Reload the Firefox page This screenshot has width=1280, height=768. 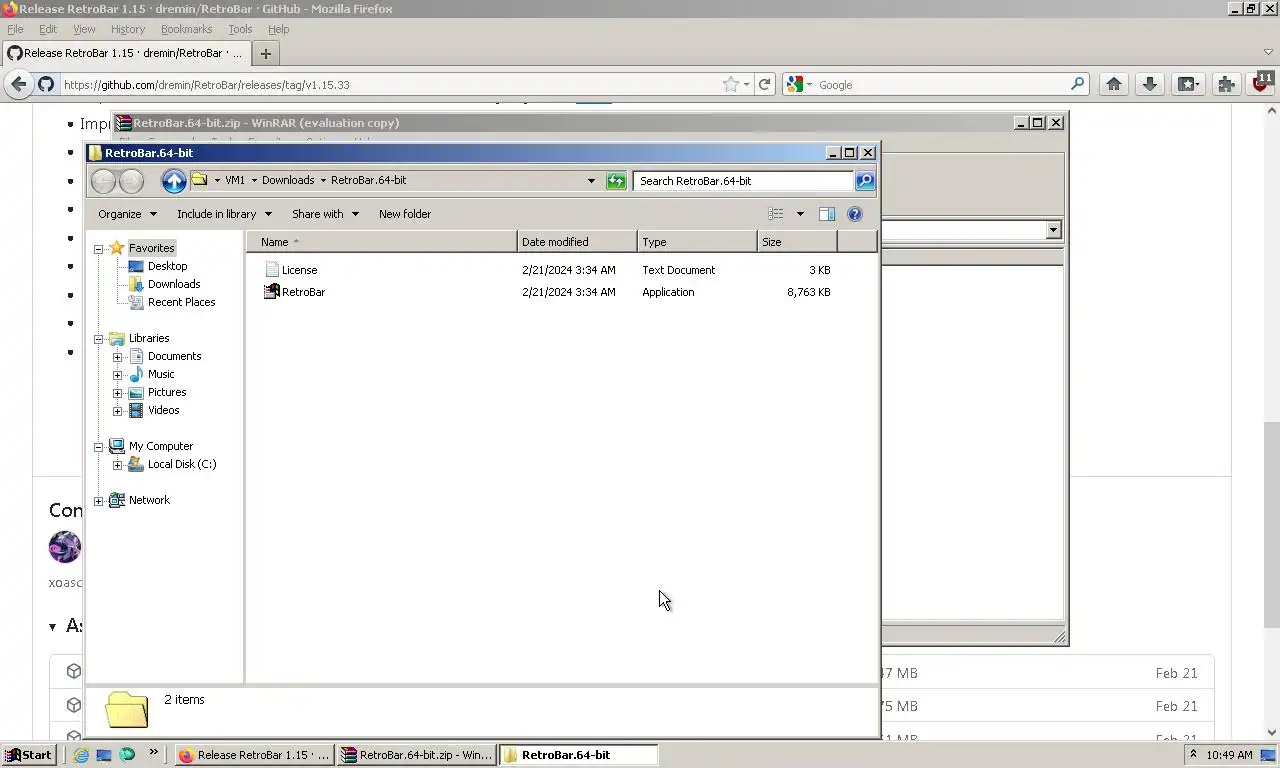(x=765, y=85)
